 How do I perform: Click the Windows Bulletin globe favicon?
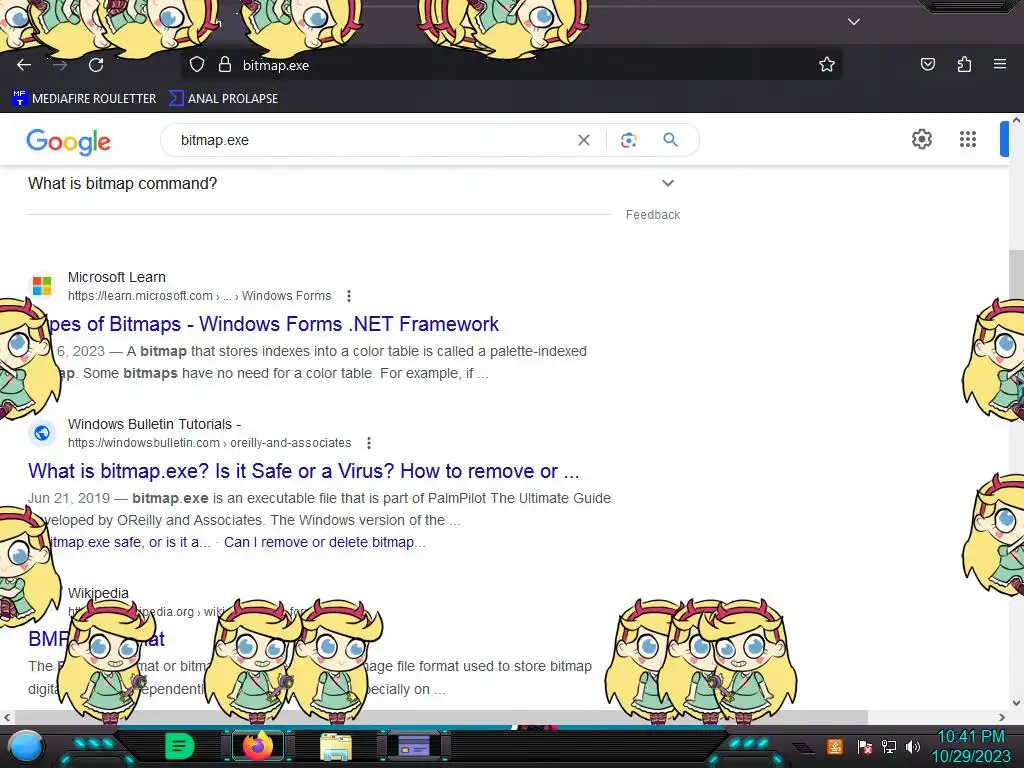[x=42, y=433]
